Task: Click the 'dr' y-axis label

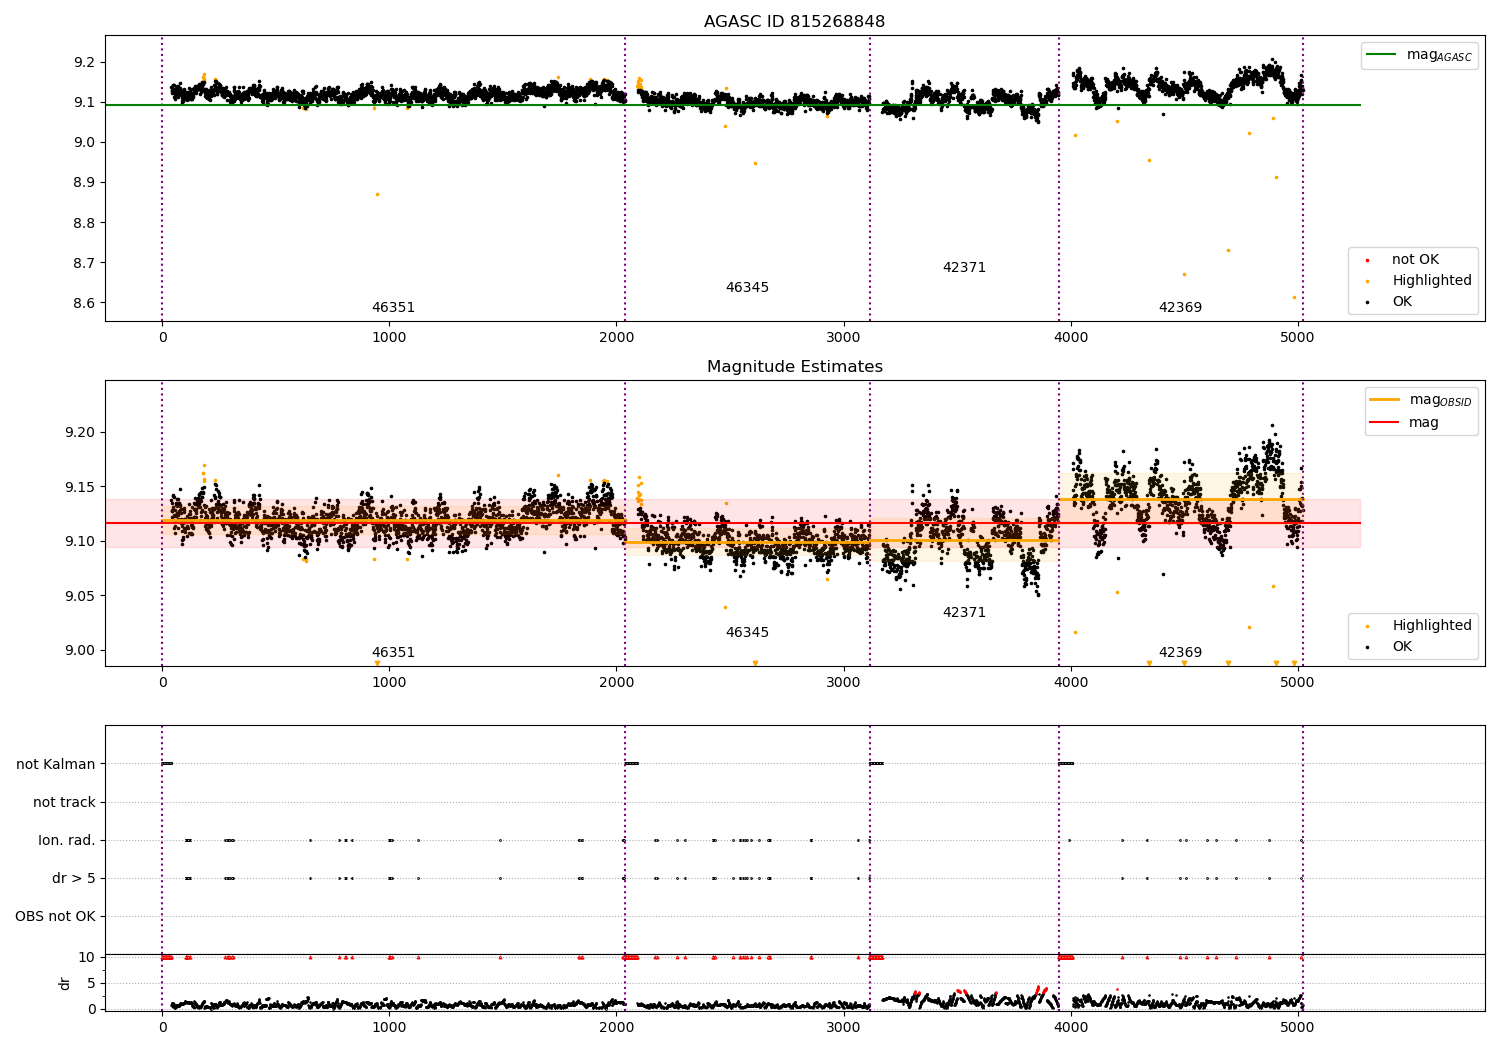Action: coord(65,983)
